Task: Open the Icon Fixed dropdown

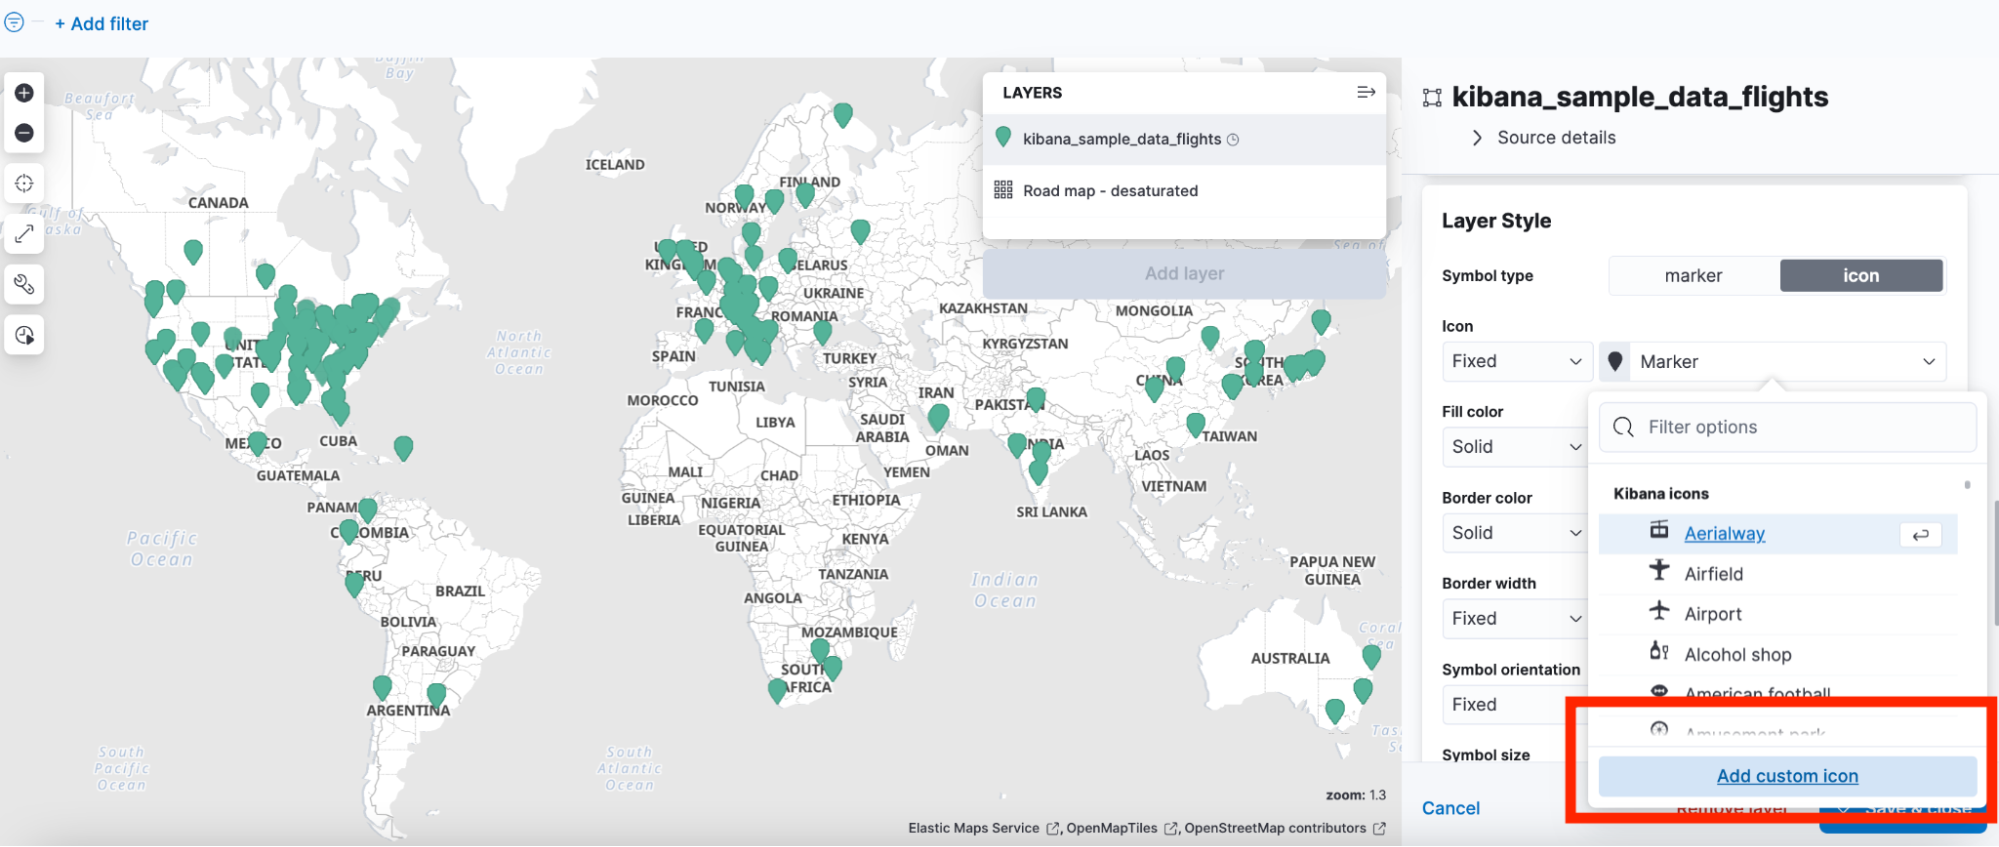Action: click(x=1515, y=361)
